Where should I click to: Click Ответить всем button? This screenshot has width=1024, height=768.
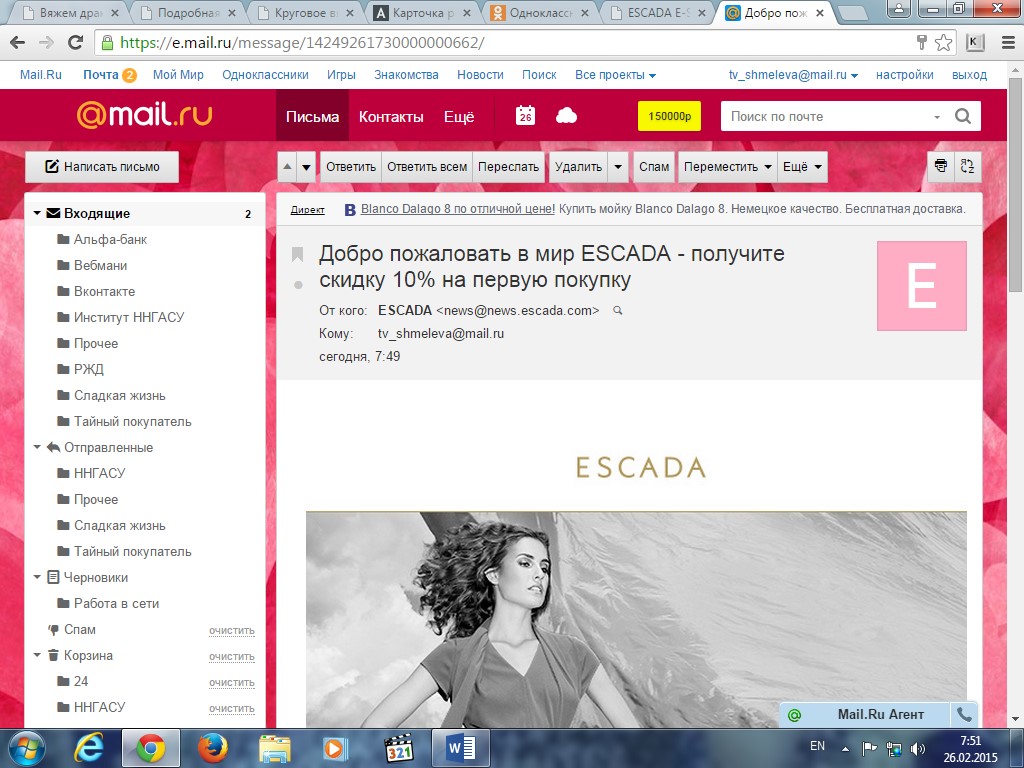427,167
